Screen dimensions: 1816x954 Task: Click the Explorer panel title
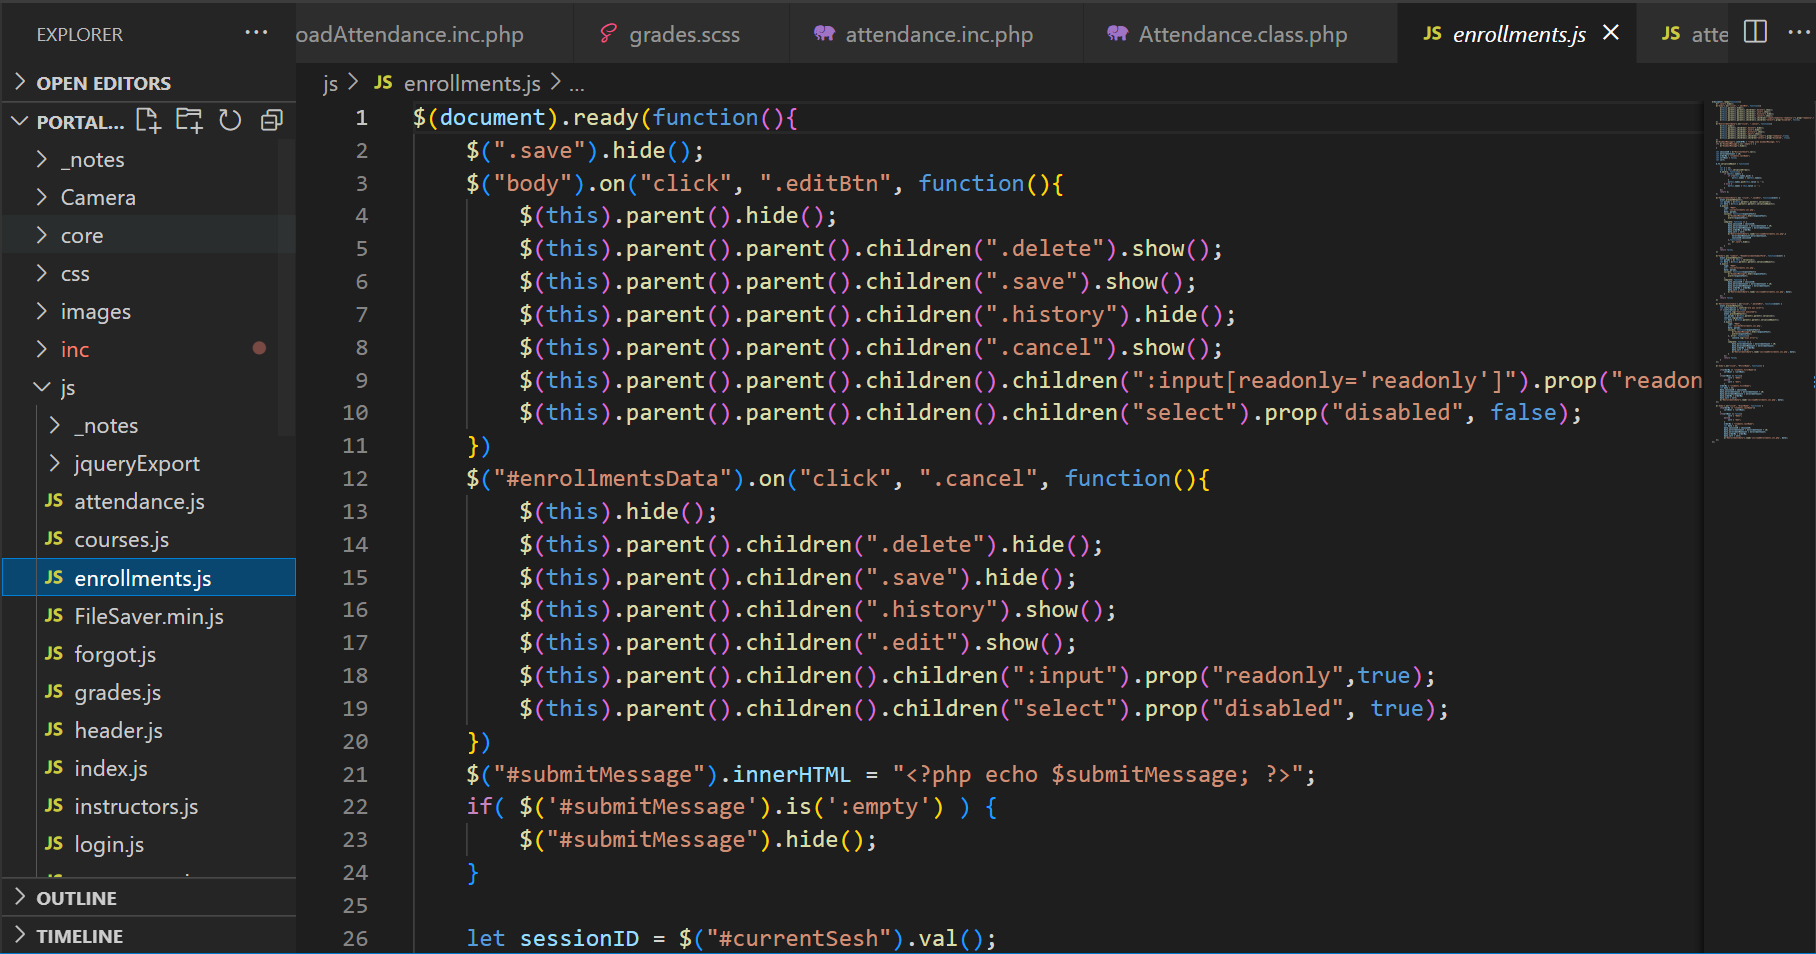[80, 34]
